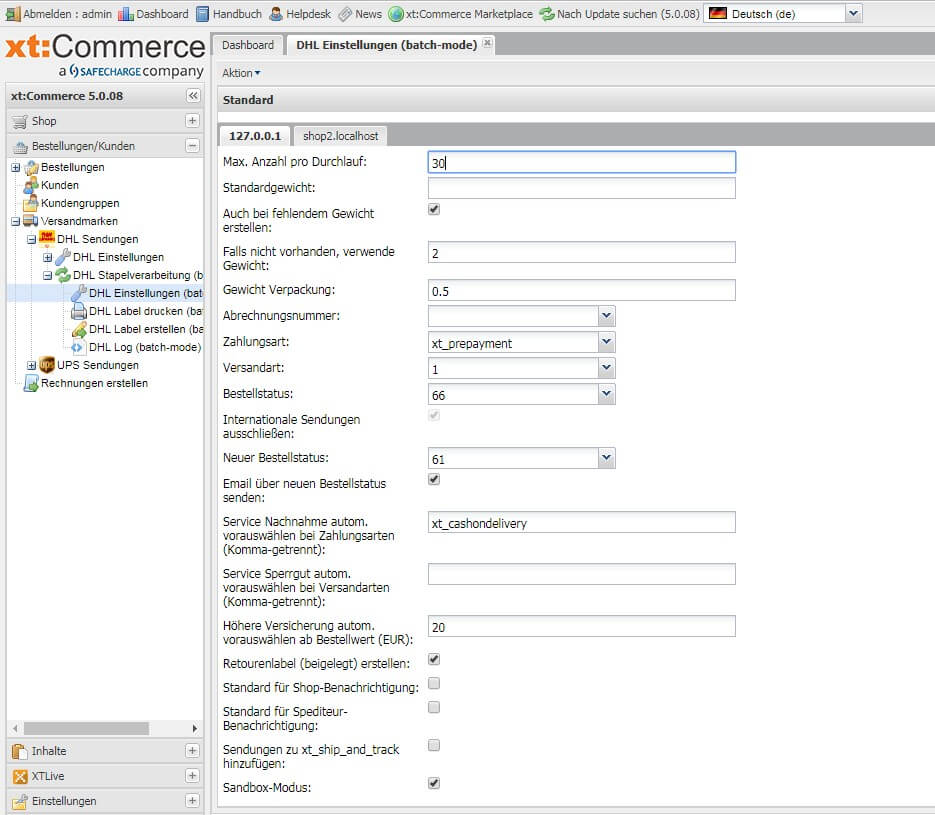Image resolution: width=935 pixels, height=815 pixels.
Task: Click the Bestellungen/Kunden basket icon
Action: tap(21, 147)
